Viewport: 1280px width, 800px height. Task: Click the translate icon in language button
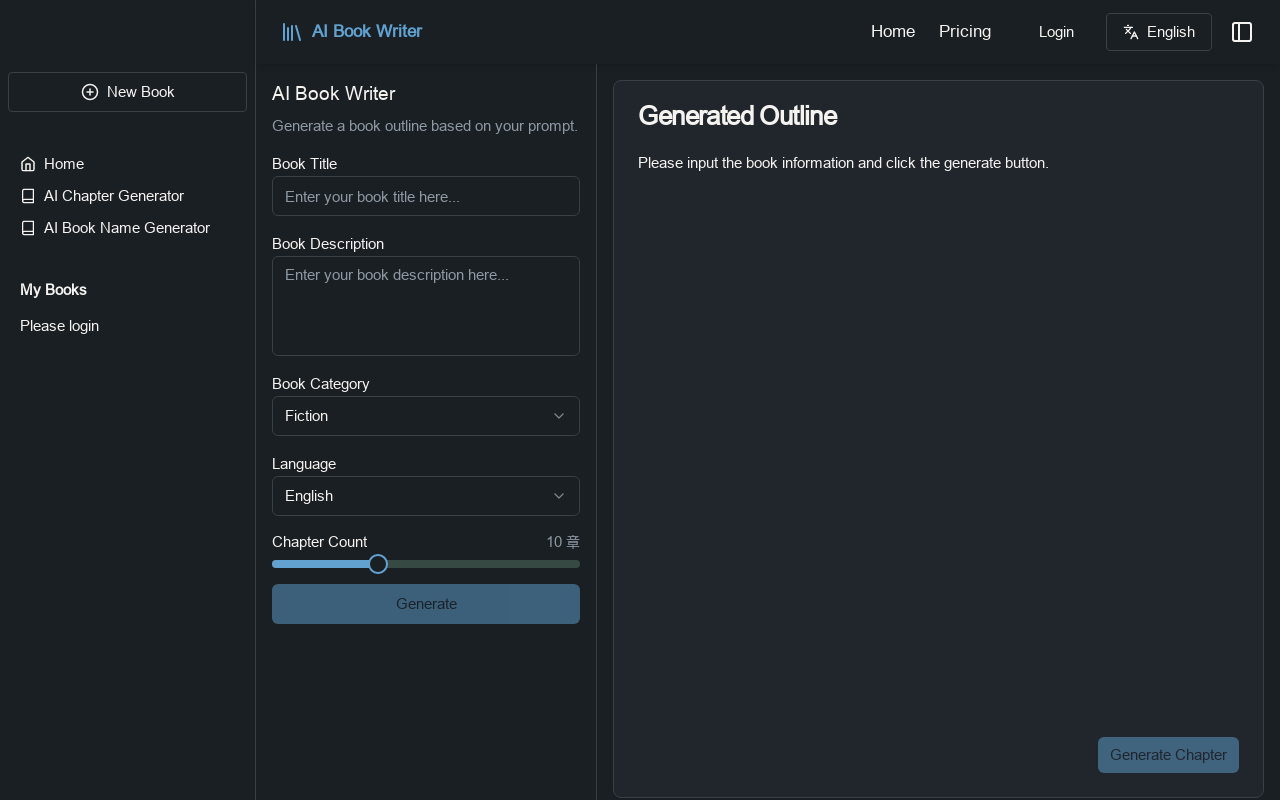click(1131, 32)
